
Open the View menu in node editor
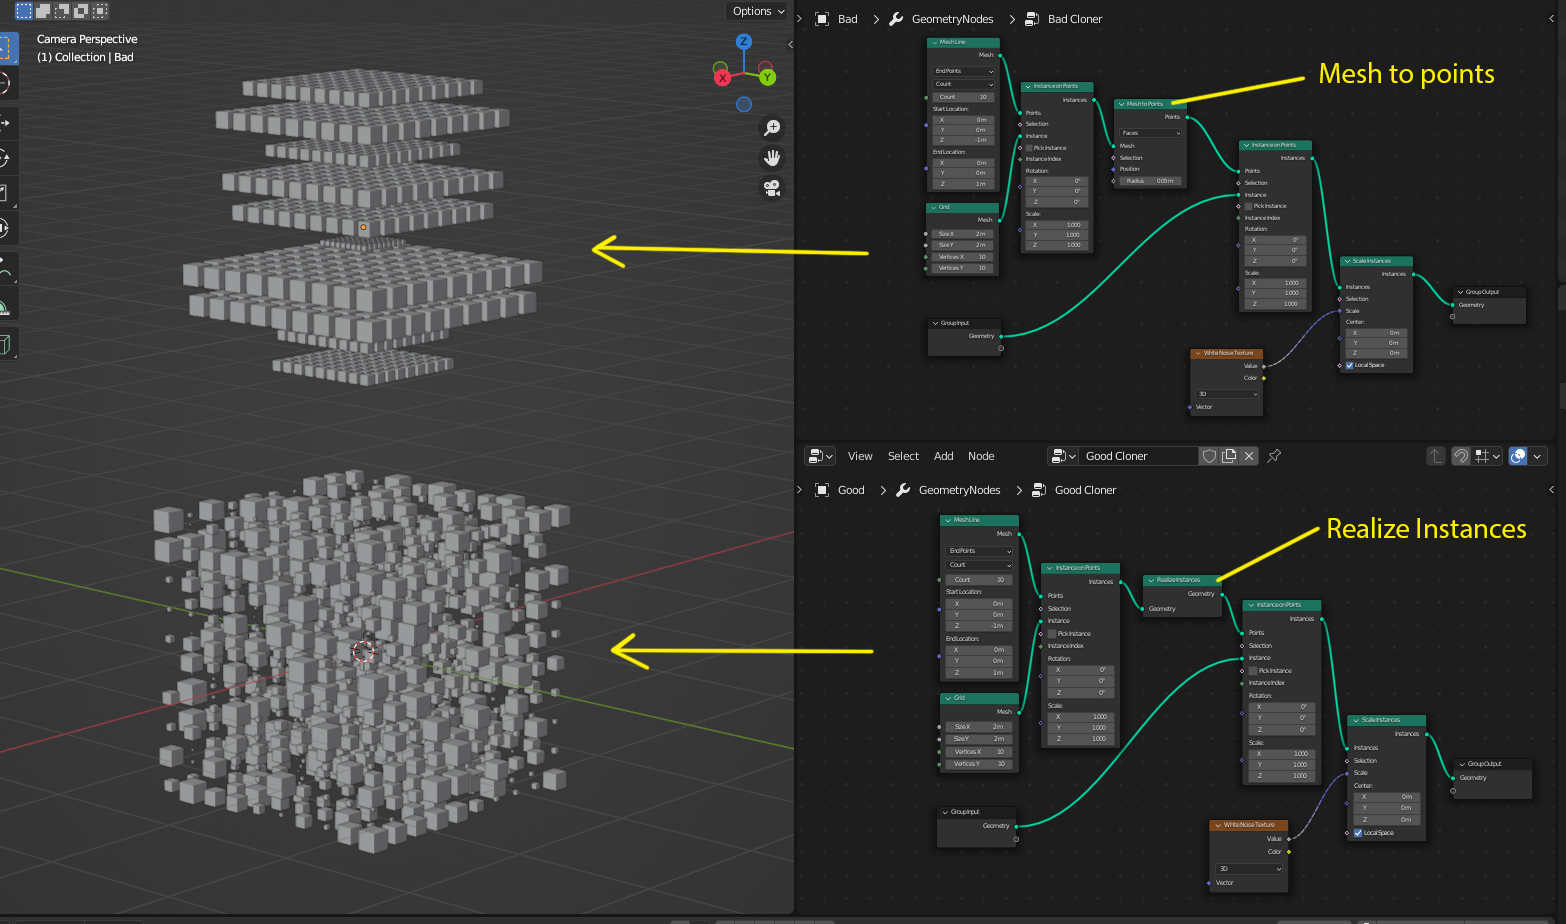point(860,456)
